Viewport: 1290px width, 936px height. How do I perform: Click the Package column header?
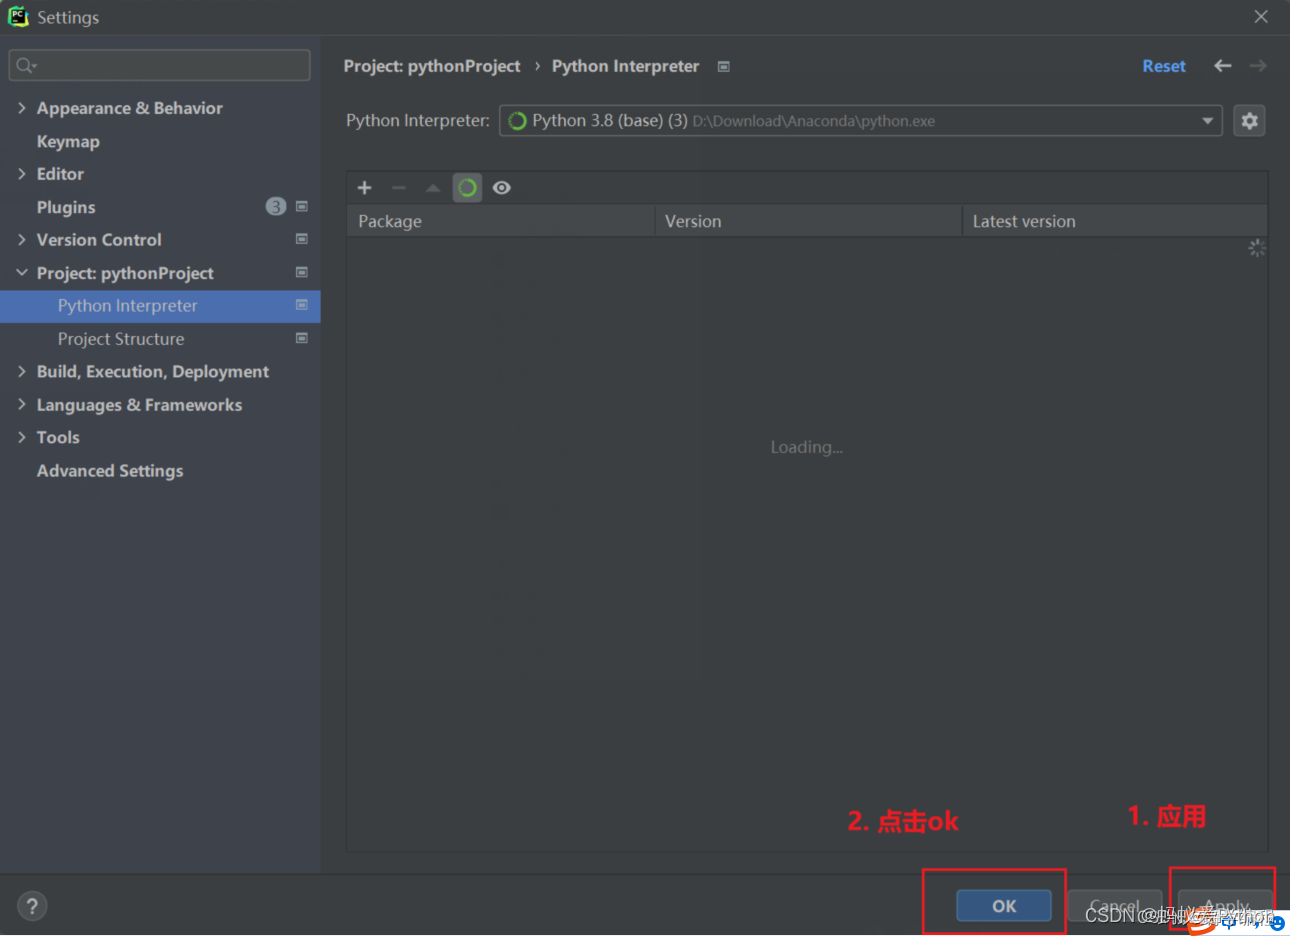[500, 221]
